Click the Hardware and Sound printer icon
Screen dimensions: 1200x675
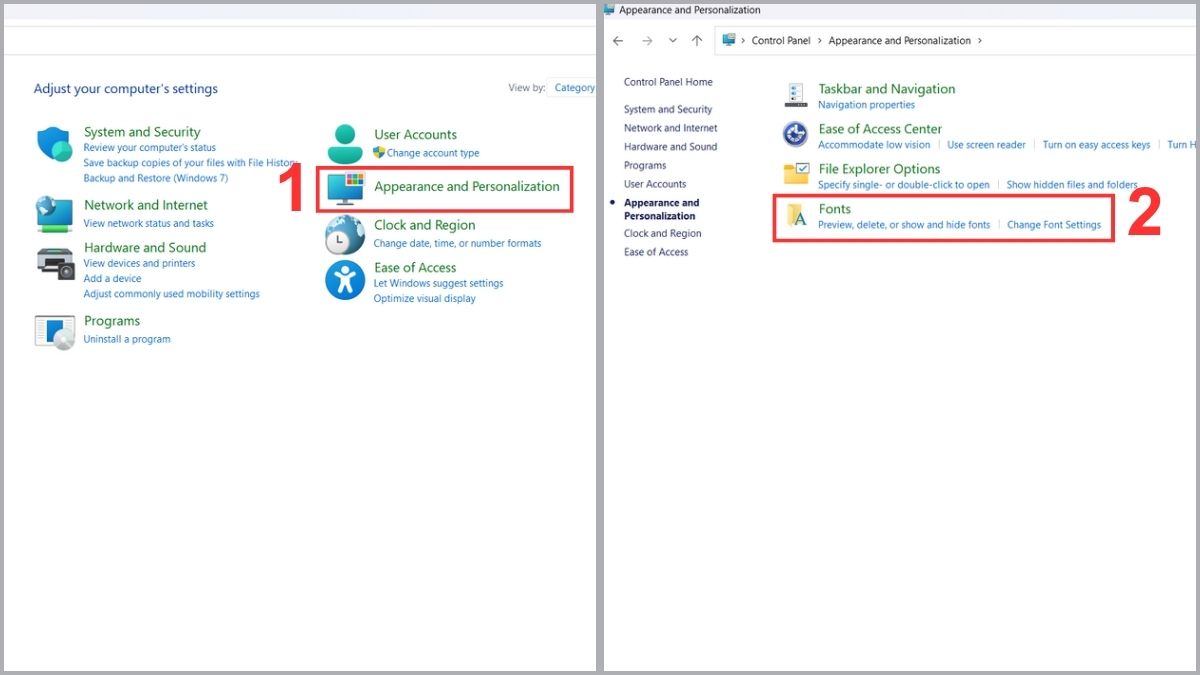55,262
